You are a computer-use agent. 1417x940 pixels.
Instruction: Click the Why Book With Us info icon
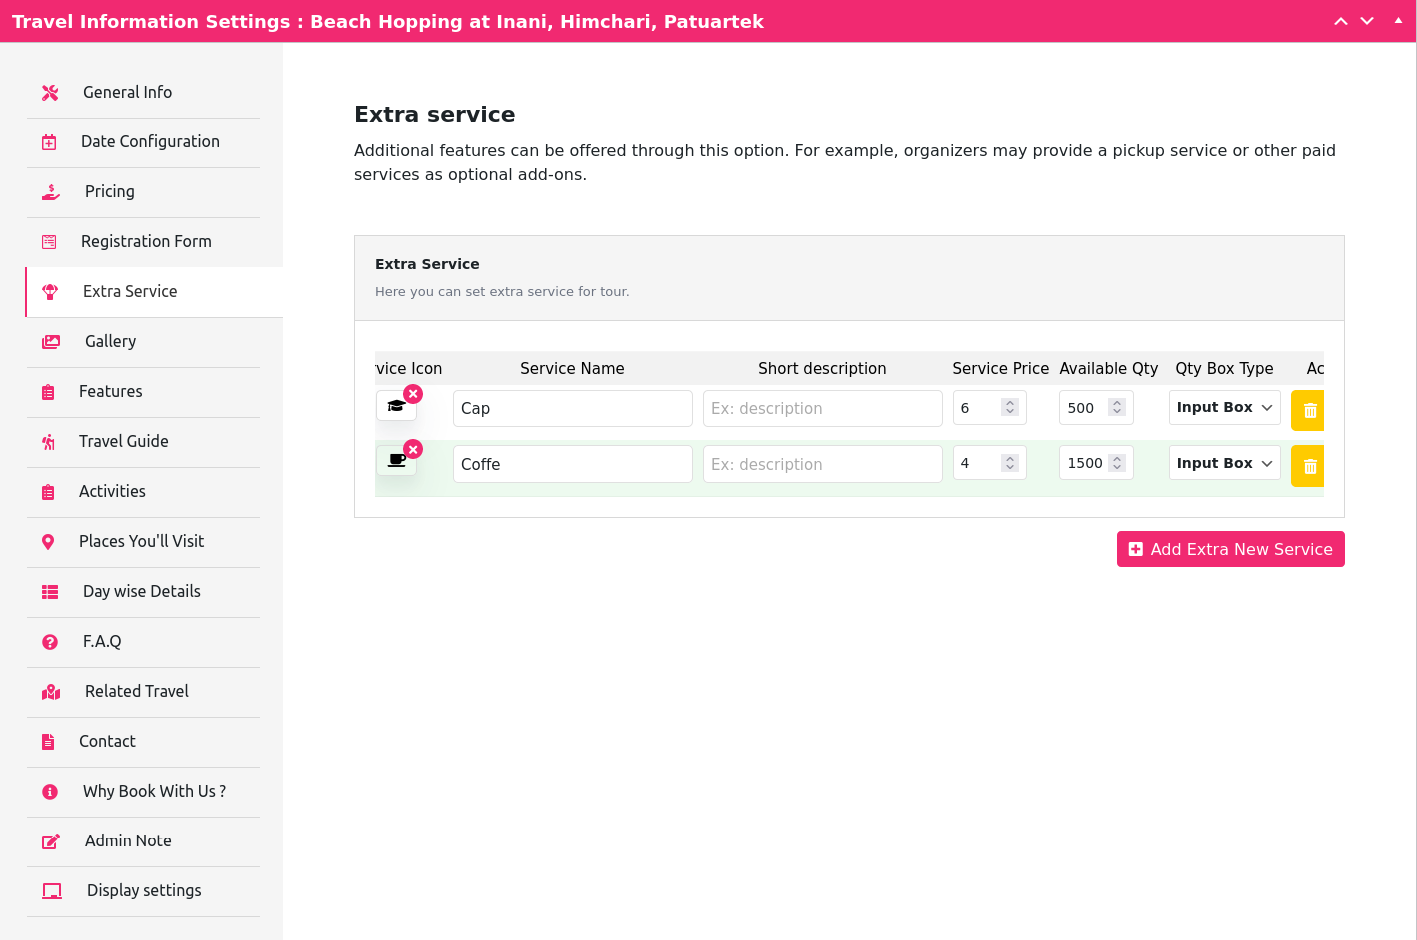click(x=50, y=792)
